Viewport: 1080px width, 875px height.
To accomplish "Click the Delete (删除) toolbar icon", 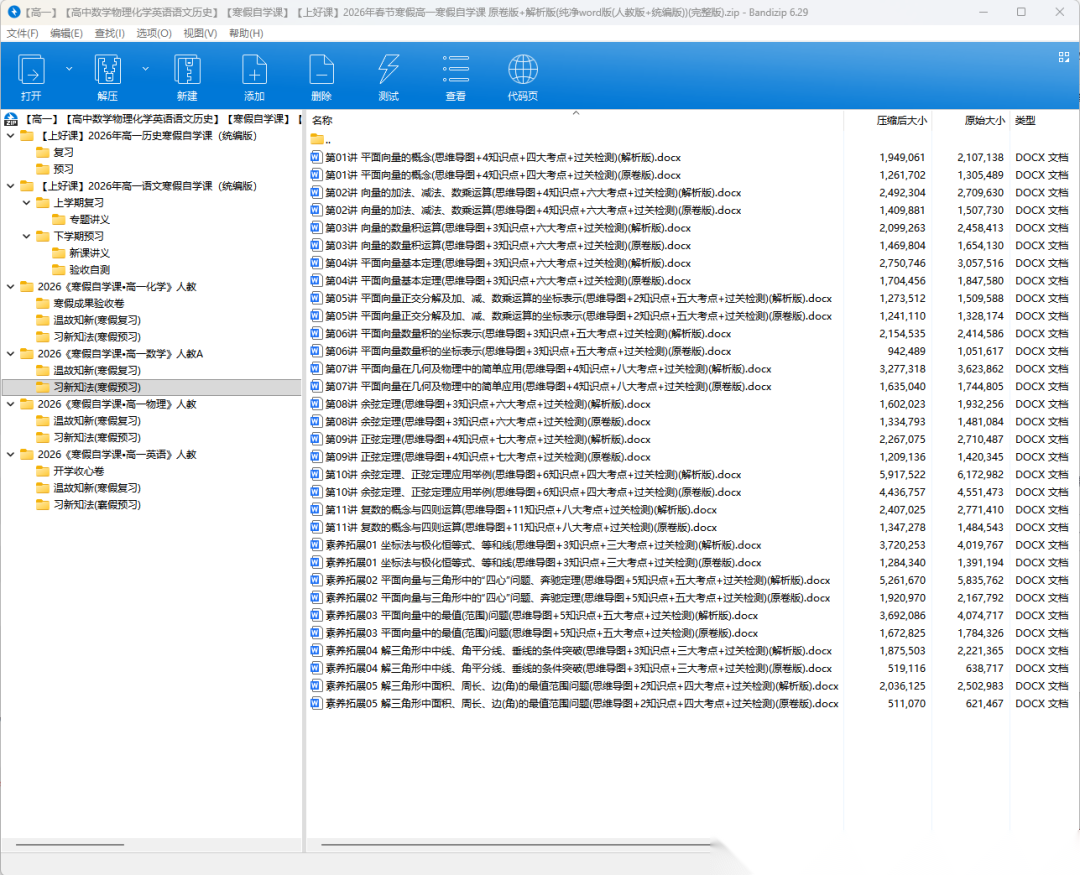I will 321,71.
